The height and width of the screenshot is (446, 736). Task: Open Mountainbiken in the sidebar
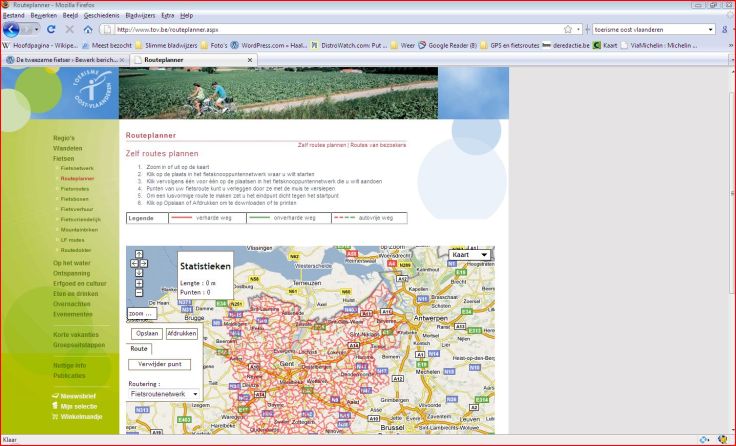click(x=79, y=230)
